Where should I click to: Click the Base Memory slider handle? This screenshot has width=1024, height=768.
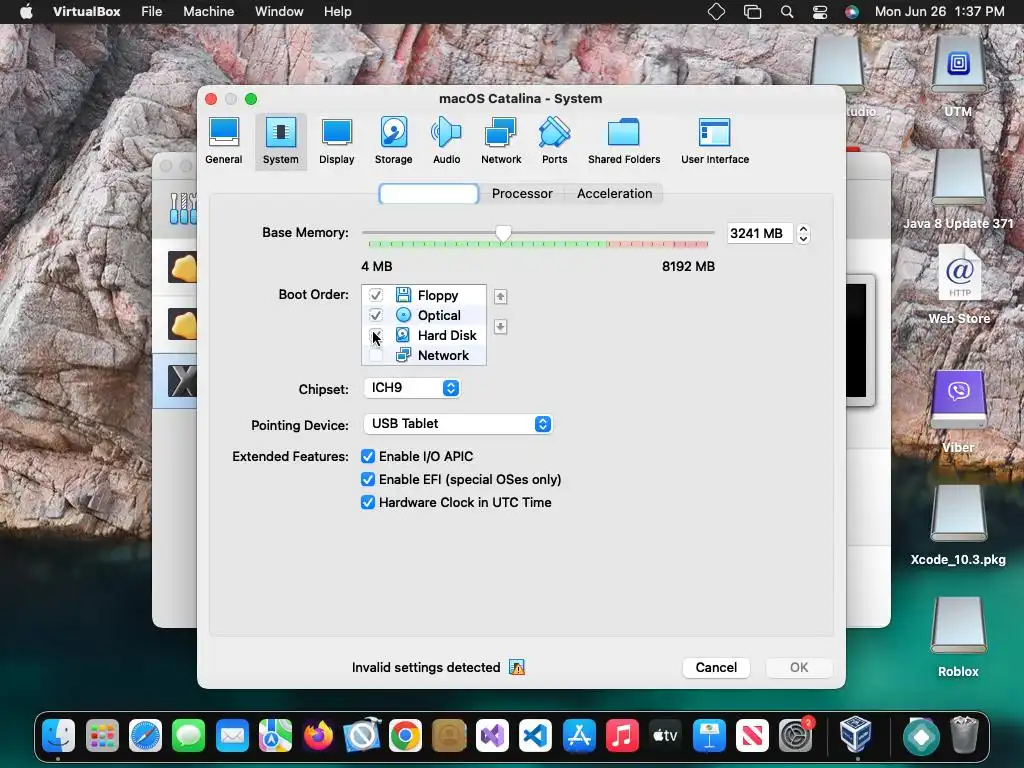tap(503, 233)
